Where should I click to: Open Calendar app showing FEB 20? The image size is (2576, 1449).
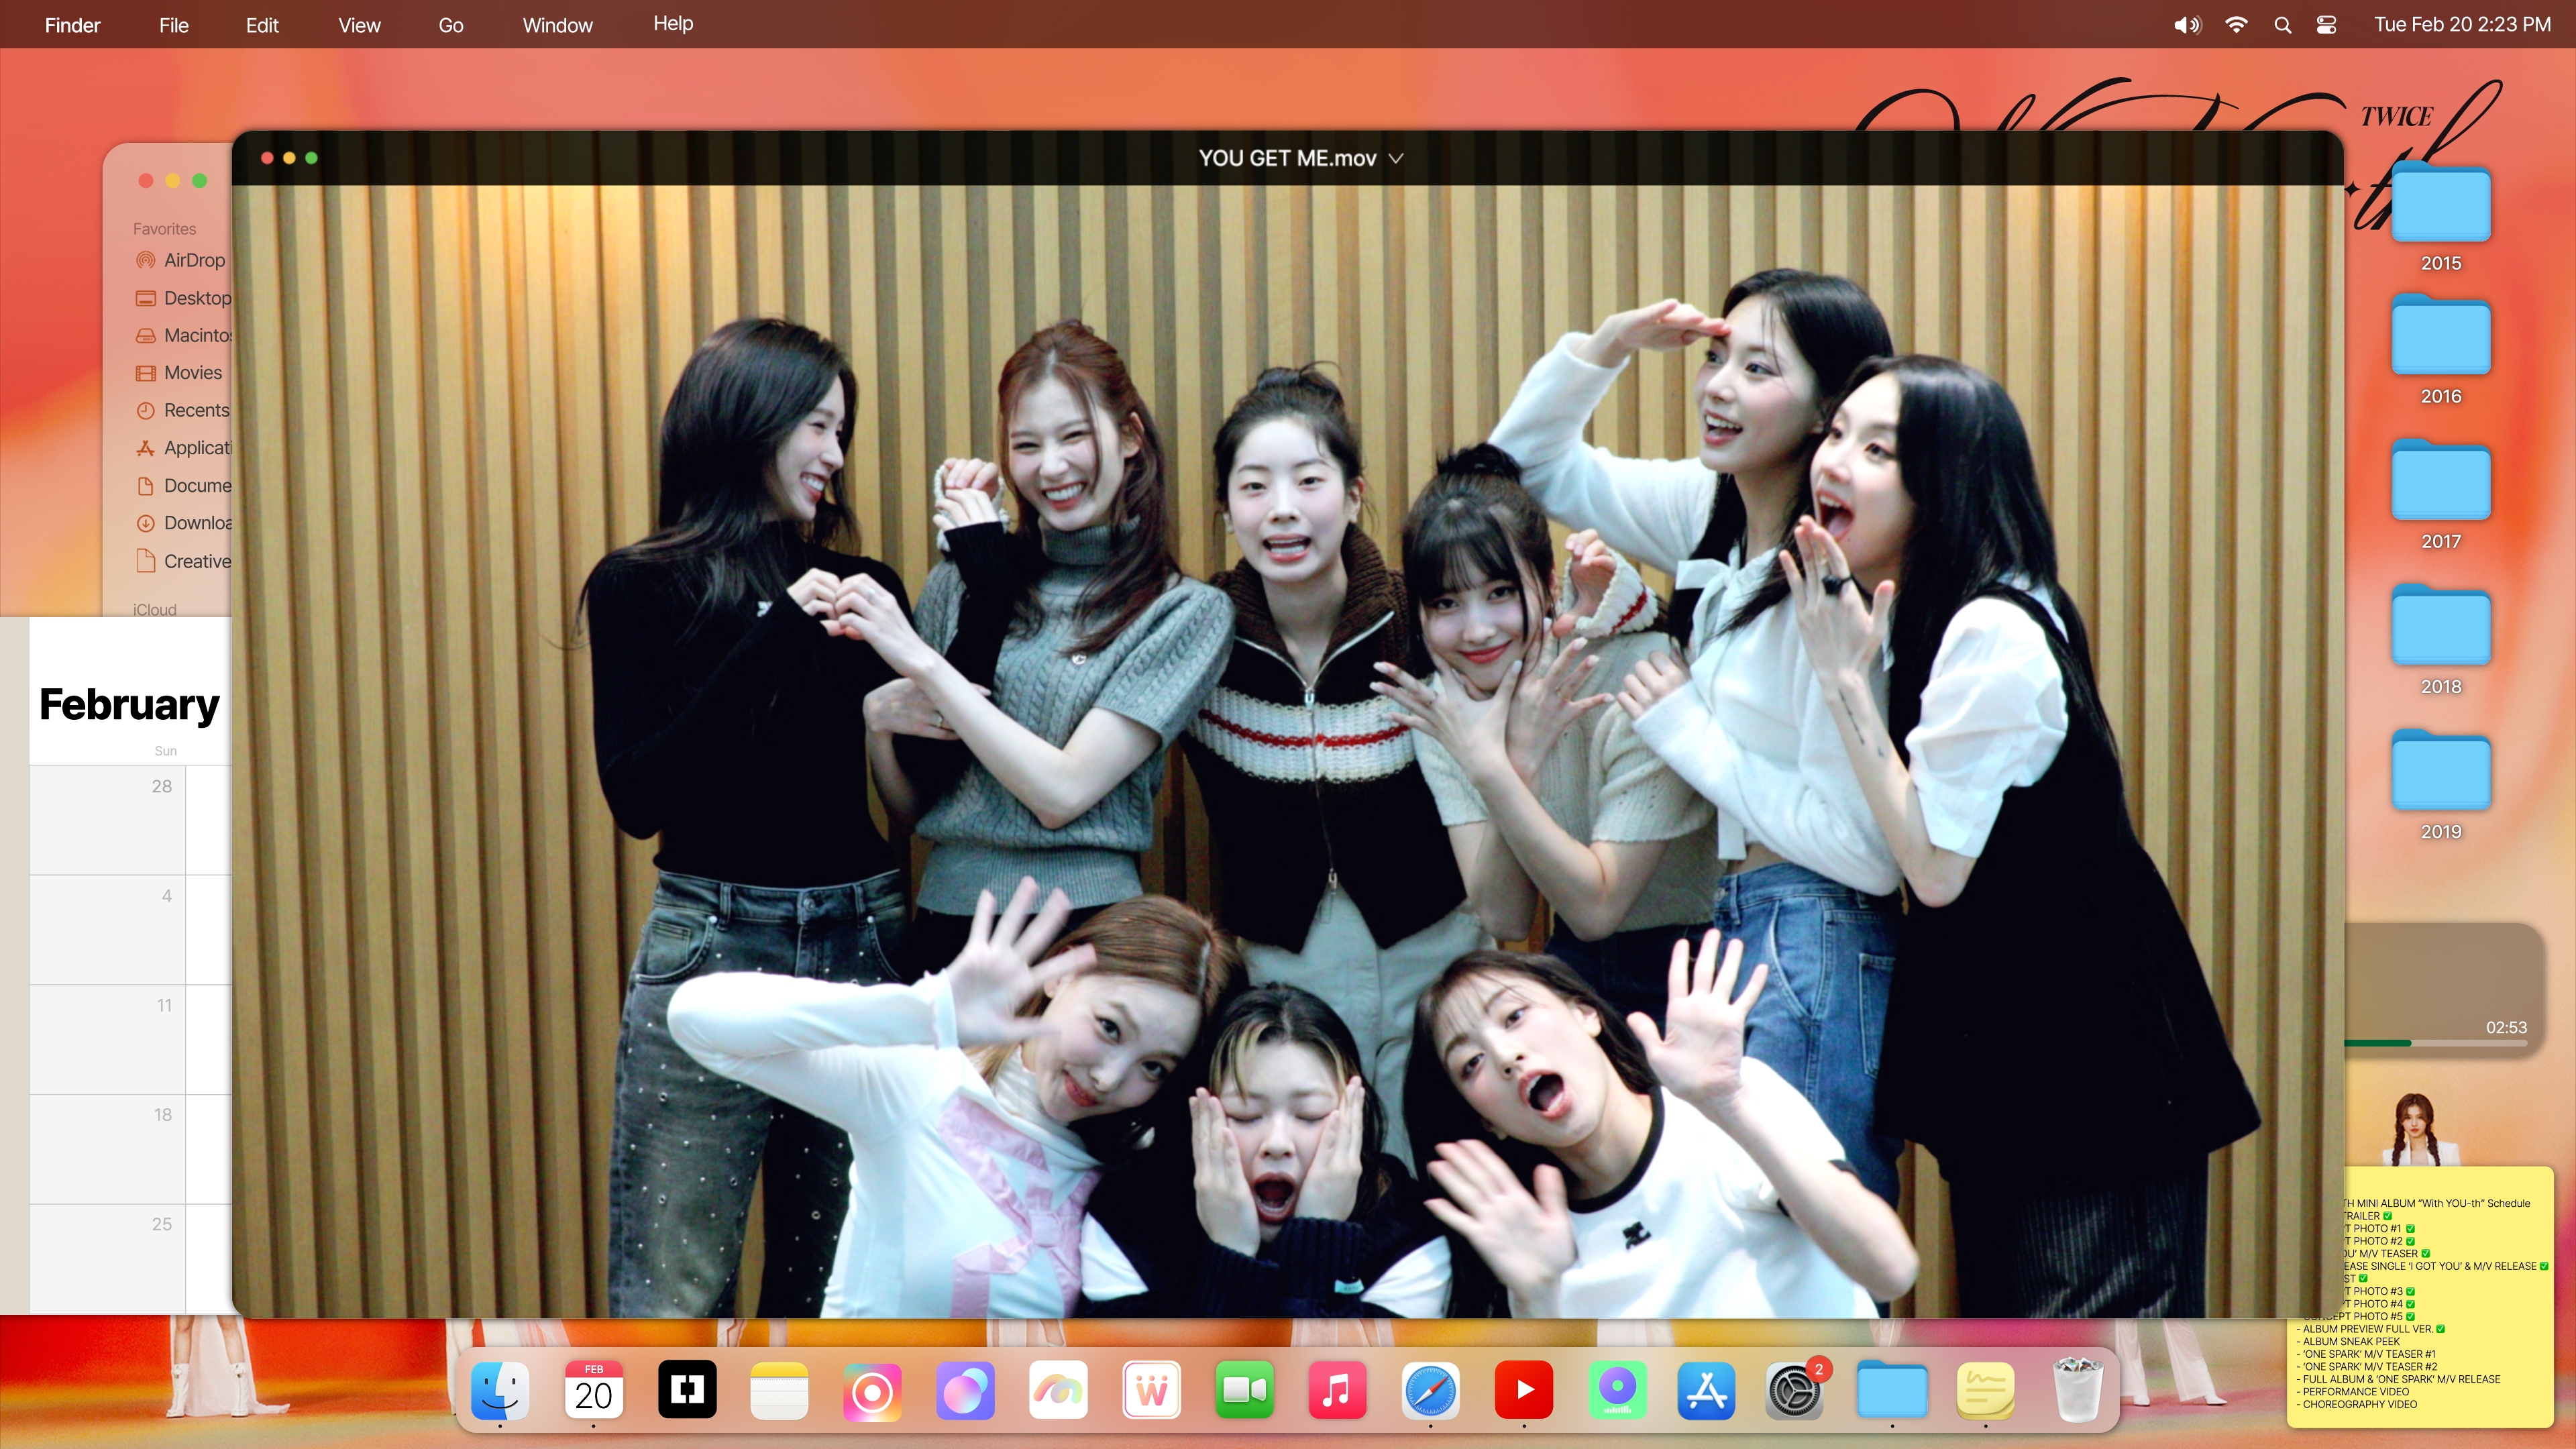coord(593,1390)
